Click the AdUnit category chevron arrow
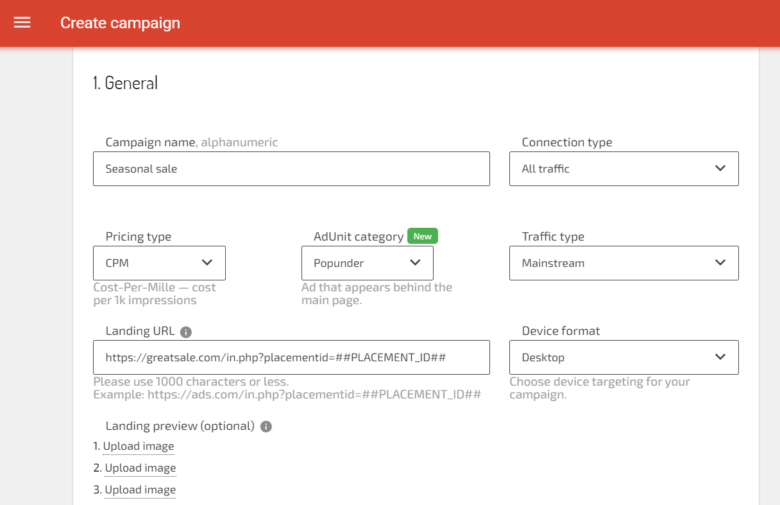This screenshot has height=505, width=780. (415, 262)
